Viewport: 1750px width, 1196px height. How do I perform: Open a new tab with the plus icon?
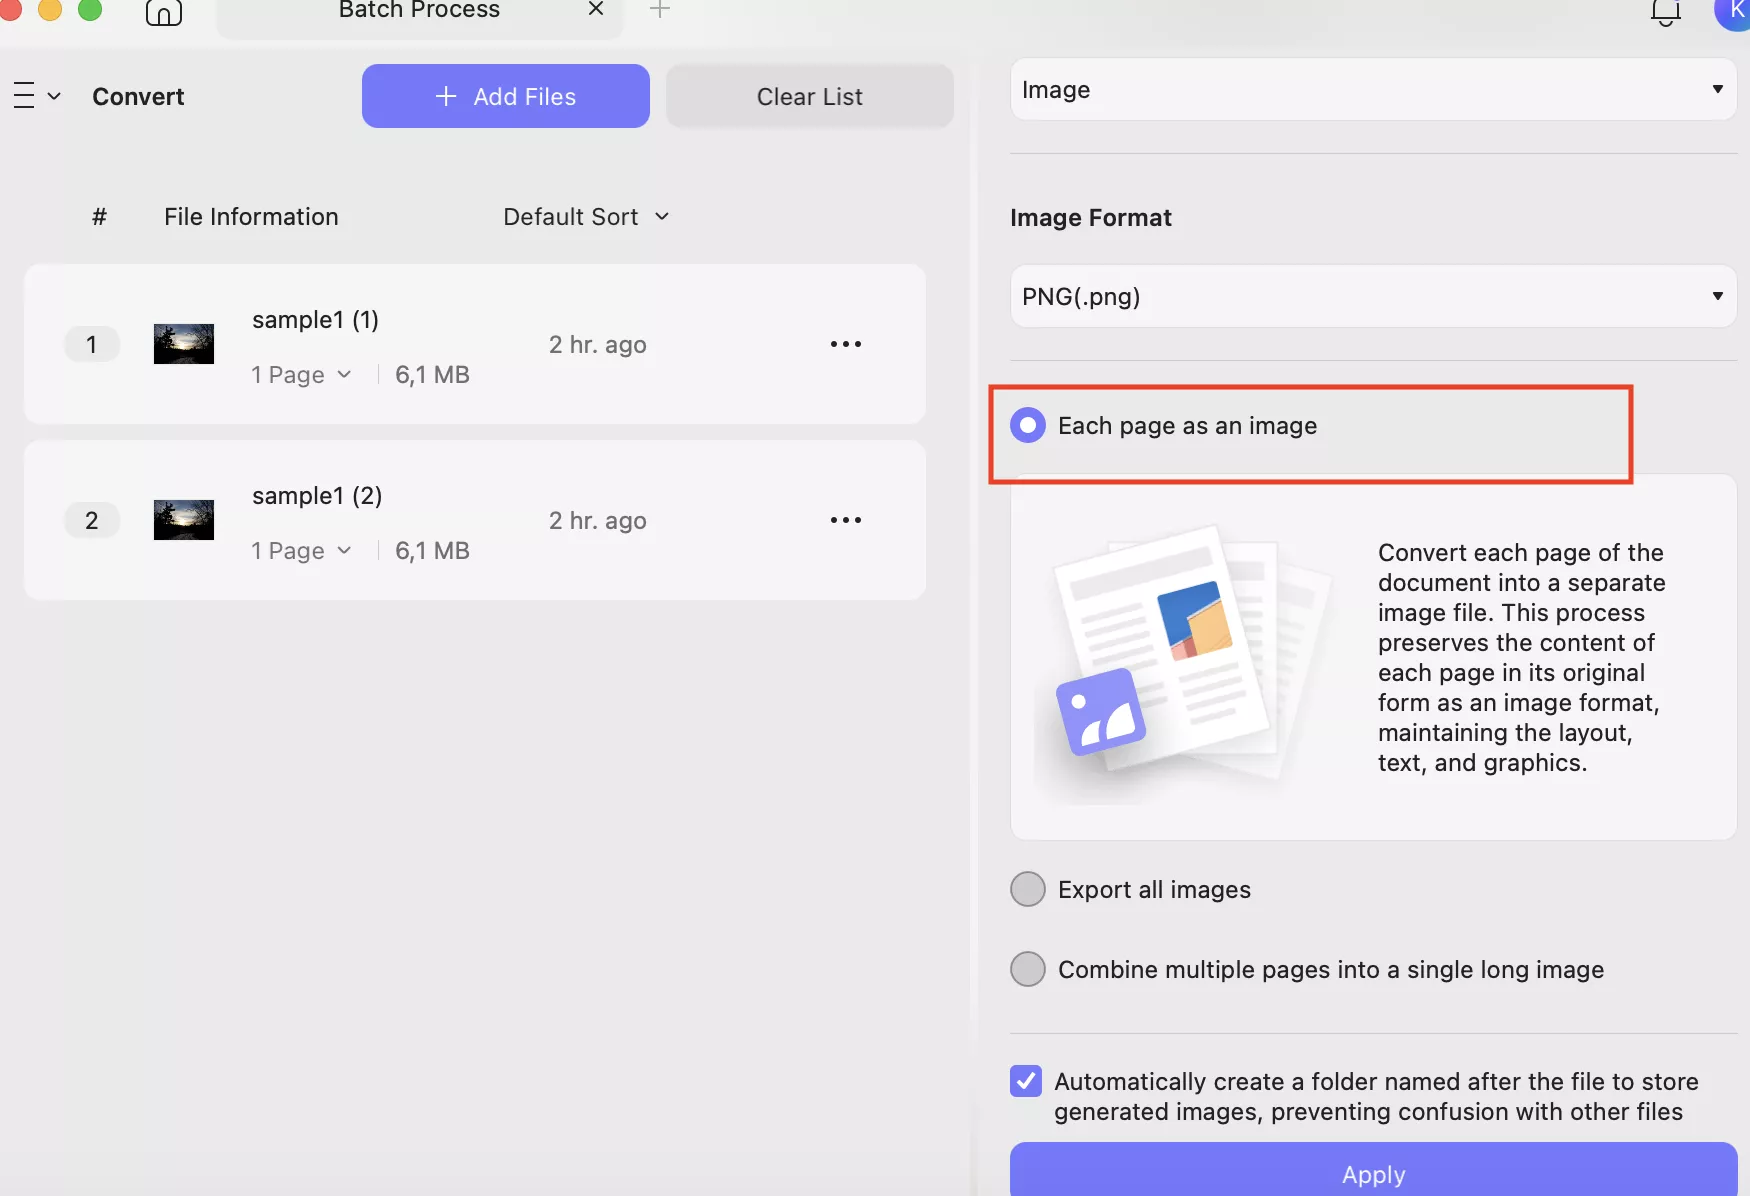(x=659, y=10)
